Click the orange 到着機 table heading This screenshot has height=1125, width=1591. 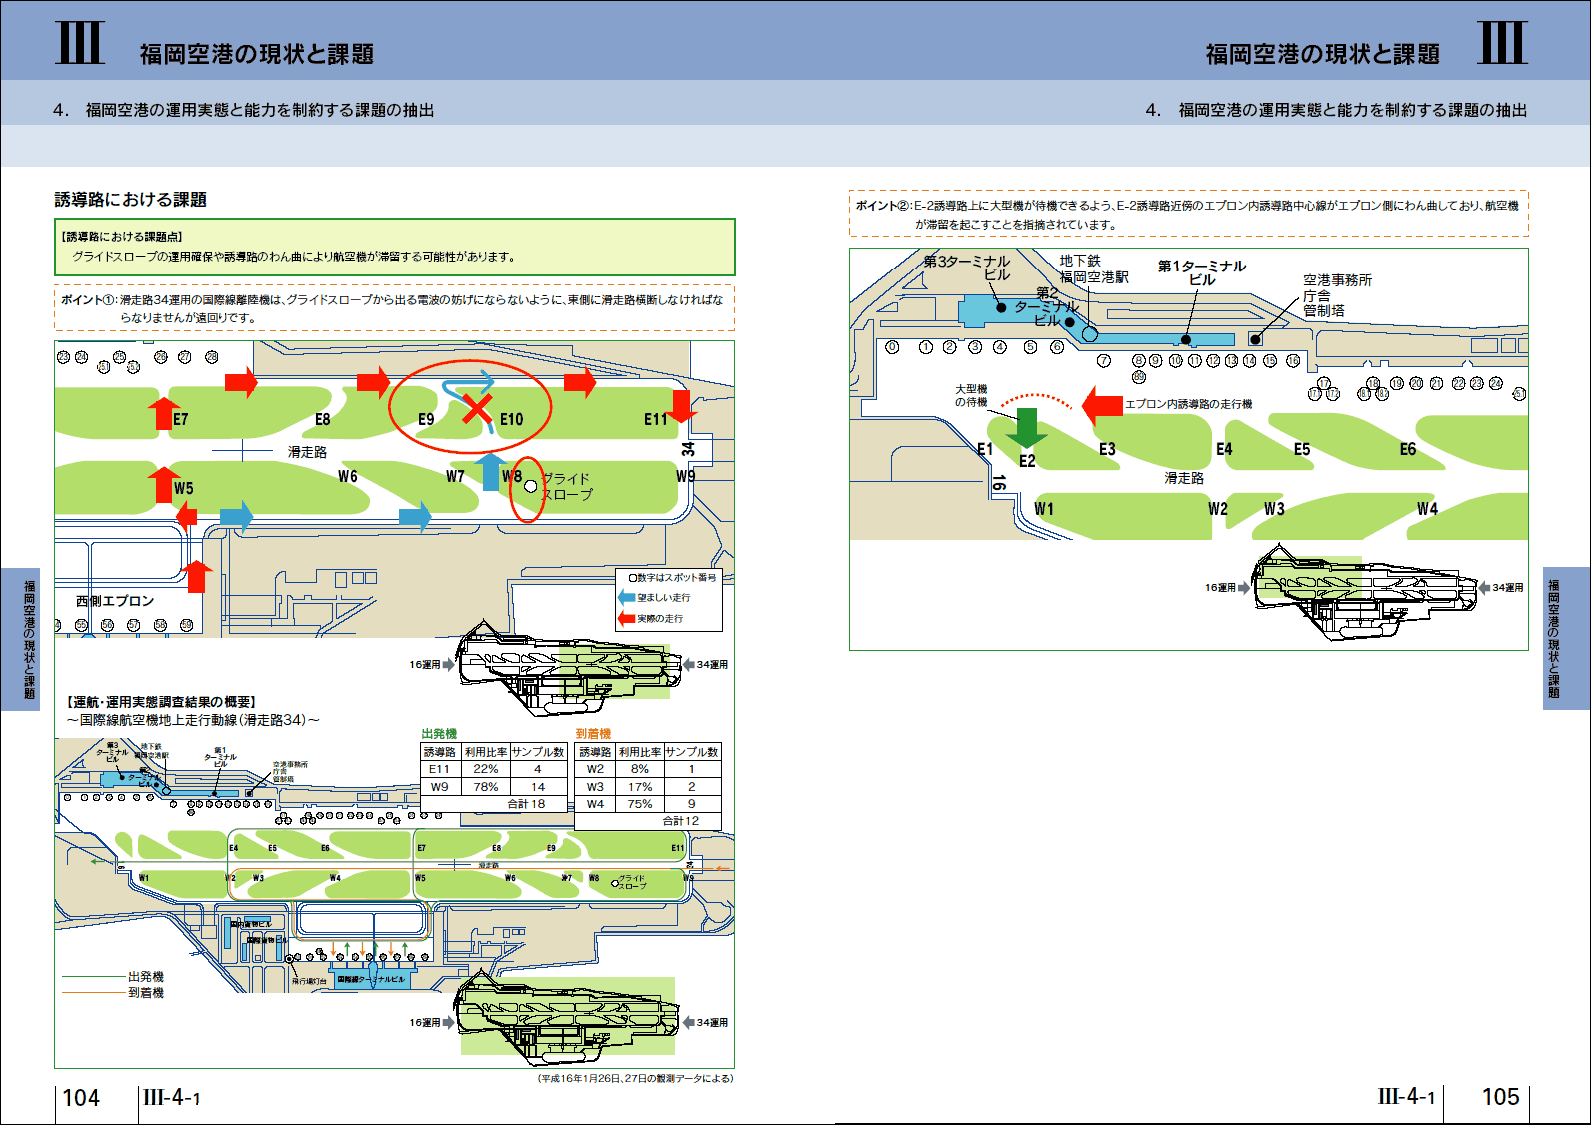593,734
